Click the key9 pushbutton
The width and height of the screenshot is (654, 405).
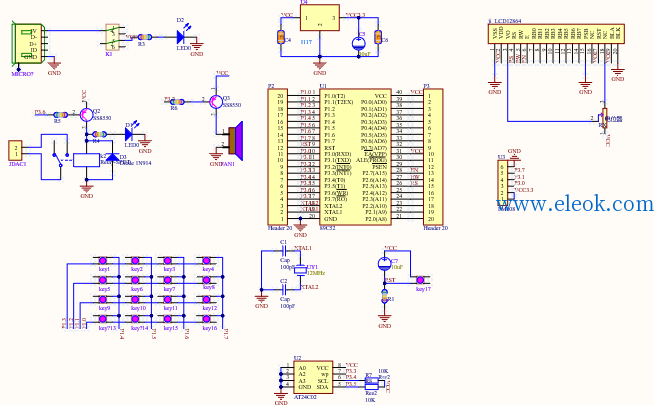pyautogui.click(x=102, y=299)
